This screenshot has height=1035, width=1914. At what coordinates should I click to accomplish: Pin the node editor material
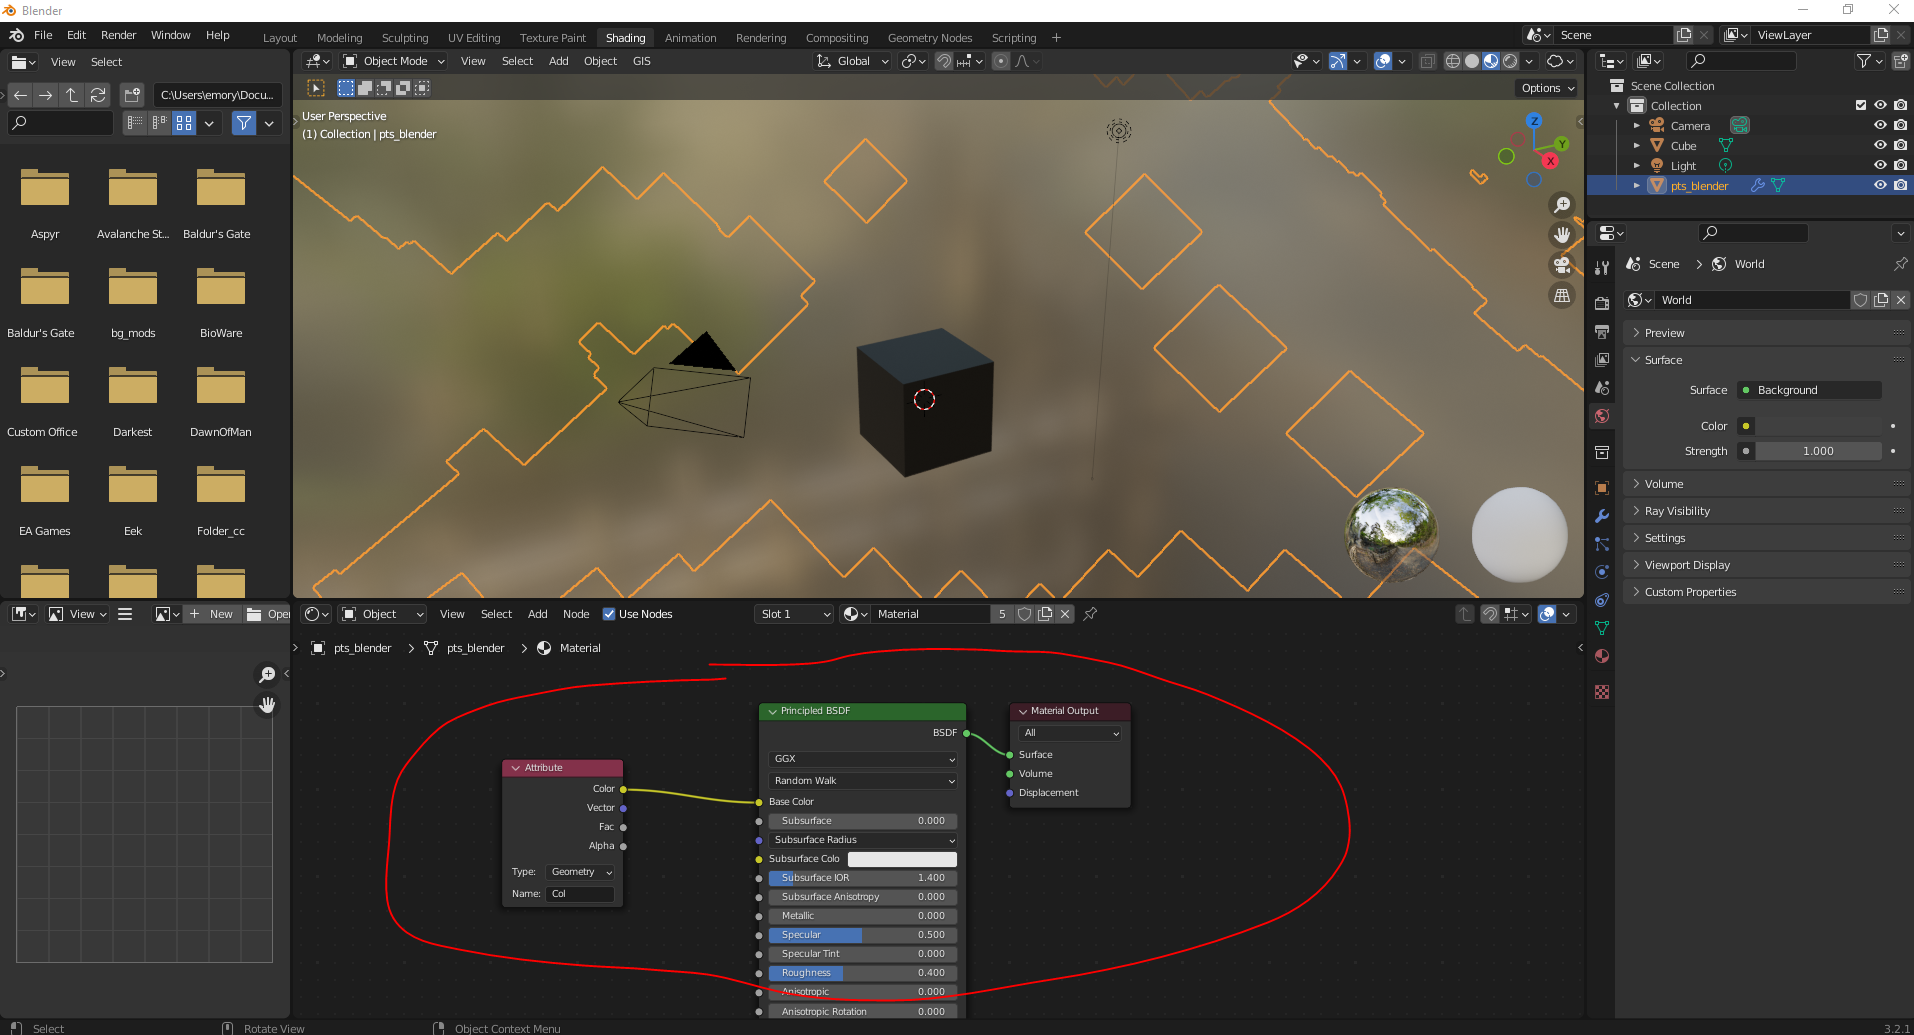pos(1090,614)
